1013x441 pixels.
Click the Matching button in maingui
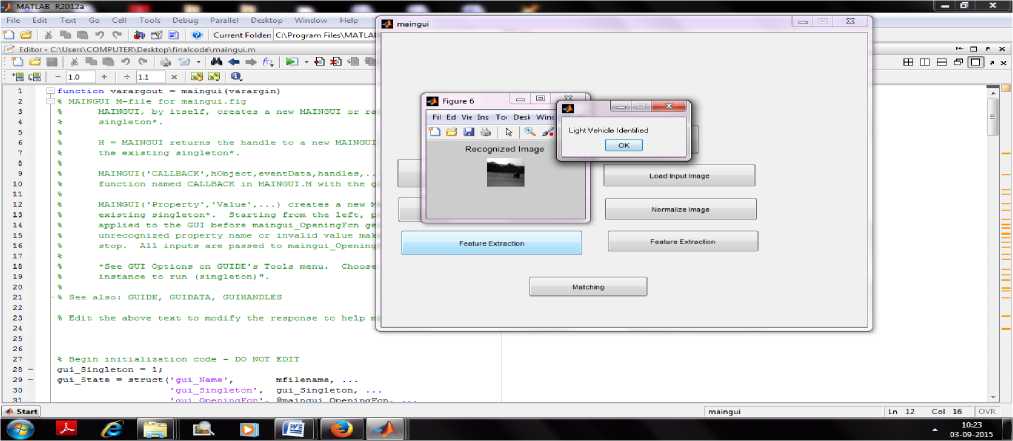pyautogui.click(x=588, y=287)
